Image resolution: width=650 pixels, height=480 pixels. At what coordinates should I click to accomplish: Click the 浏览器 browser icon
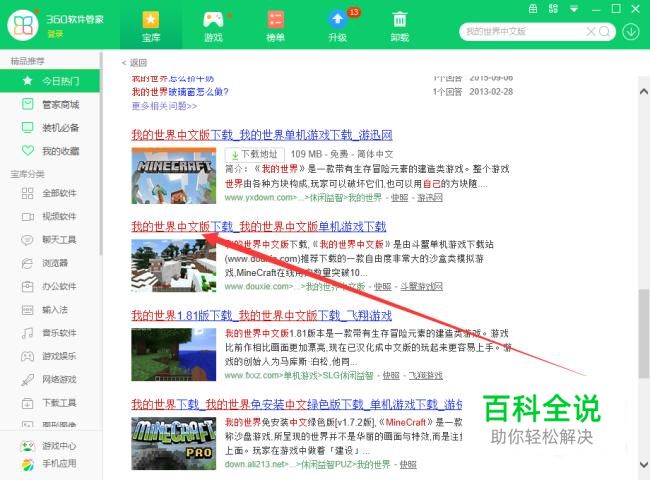click(x=27, y=263)
